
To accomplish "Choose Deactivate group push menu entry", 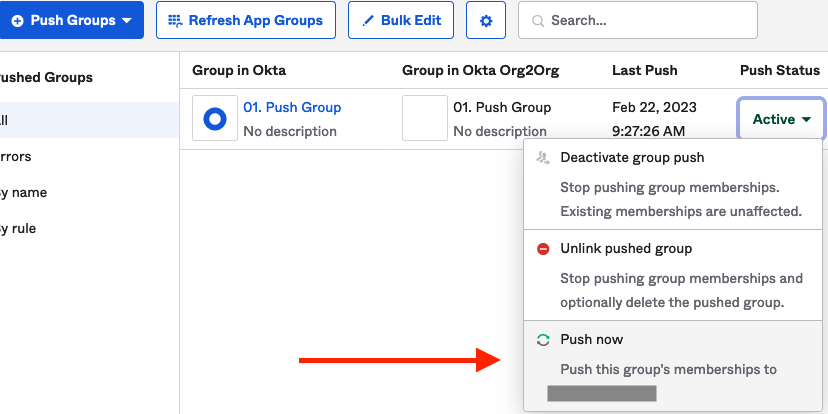I will [x=674, y=184].
